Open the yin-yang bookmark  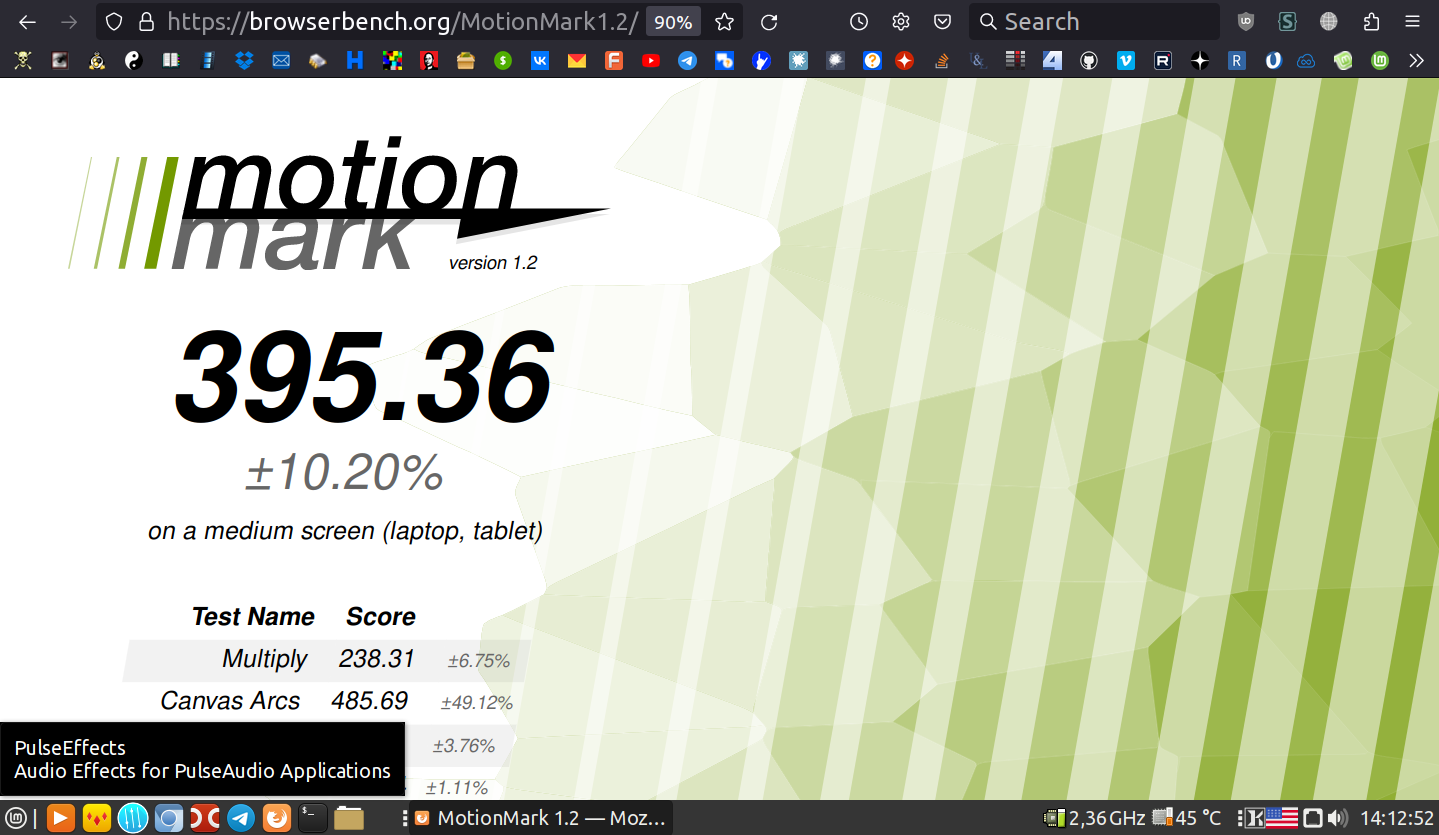click(x=133, y=61)
